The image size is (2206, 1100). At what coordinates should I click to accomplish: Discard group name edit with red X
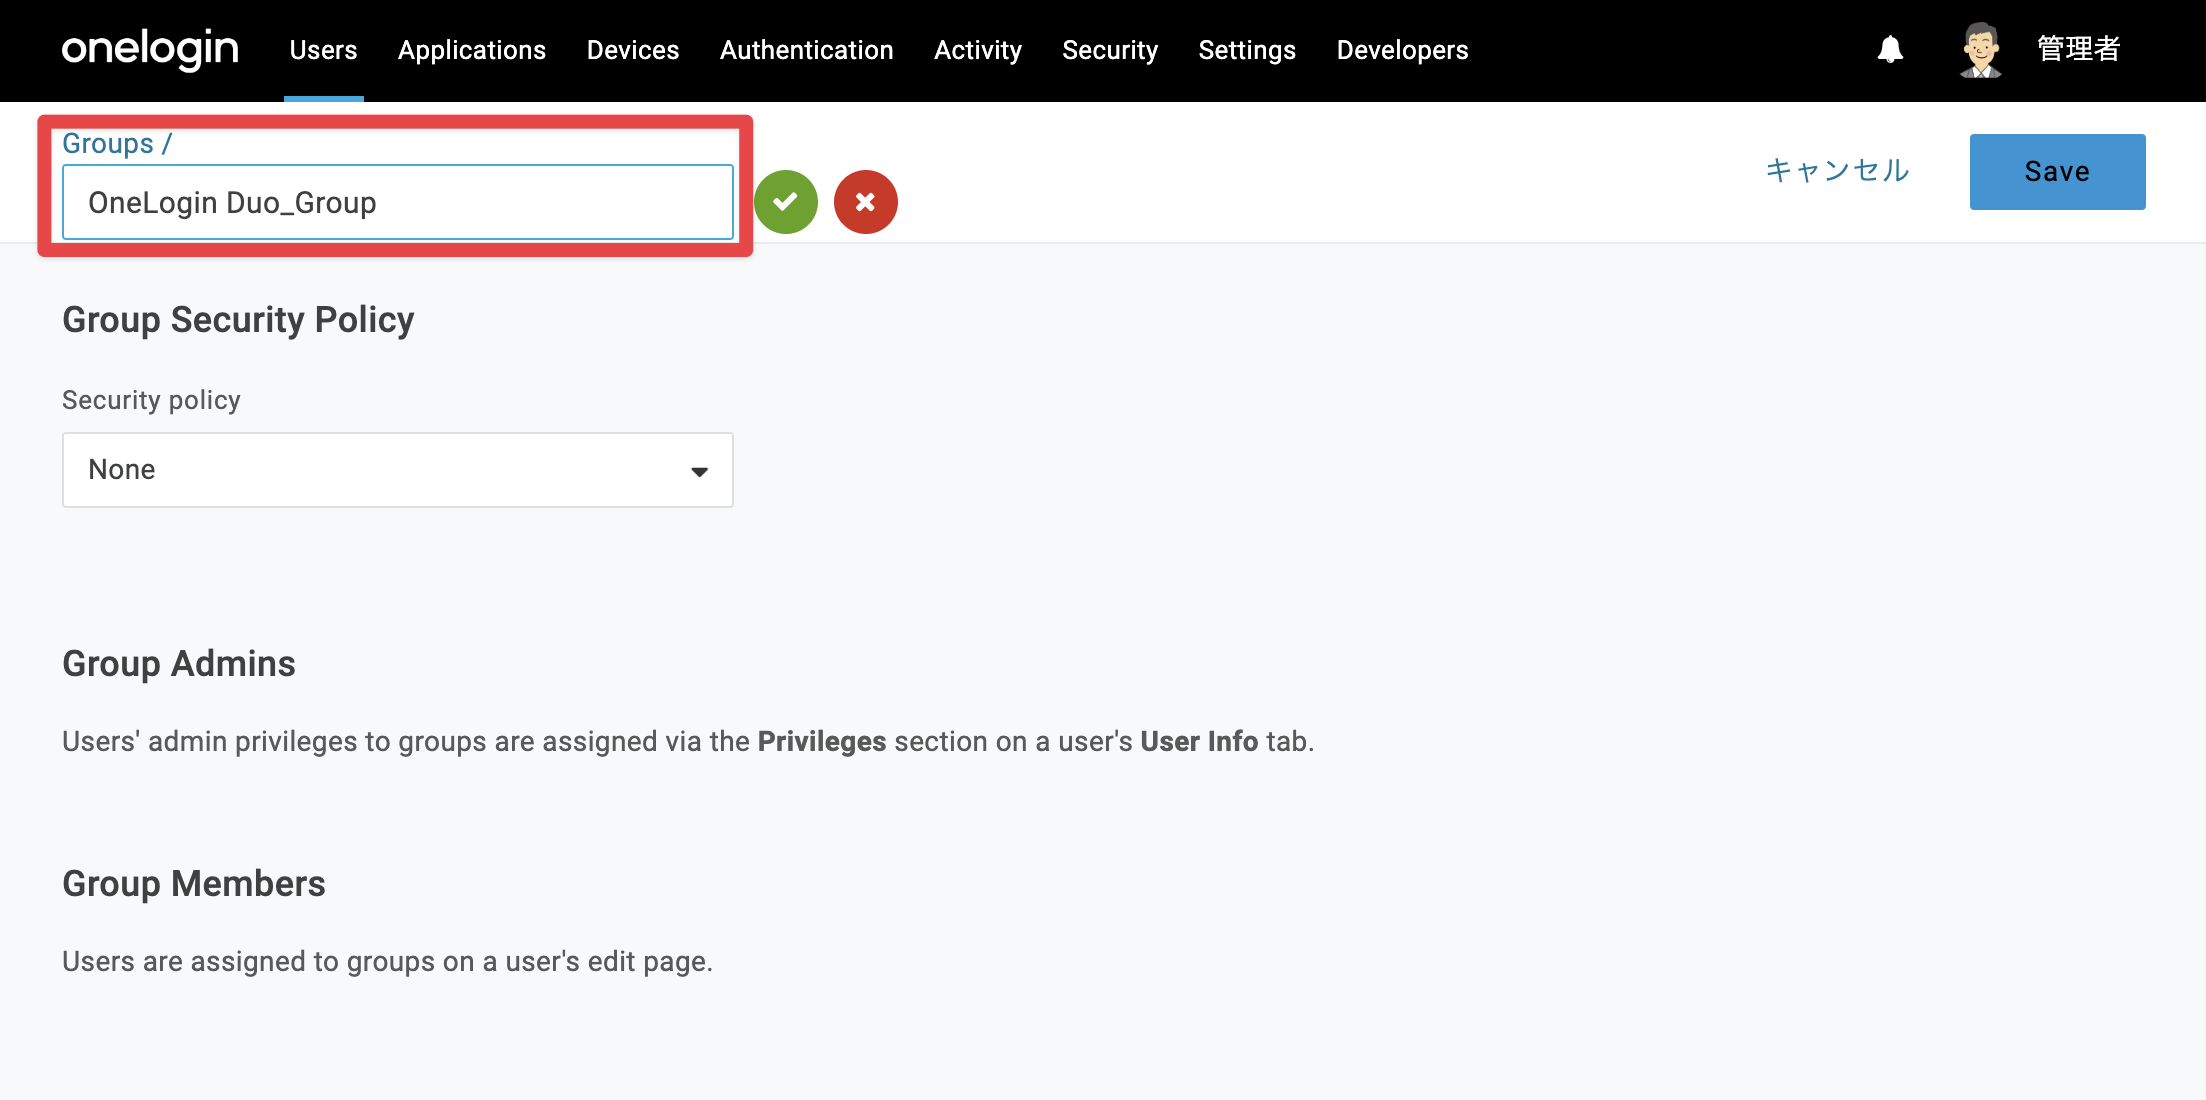[x=866, y=202]
